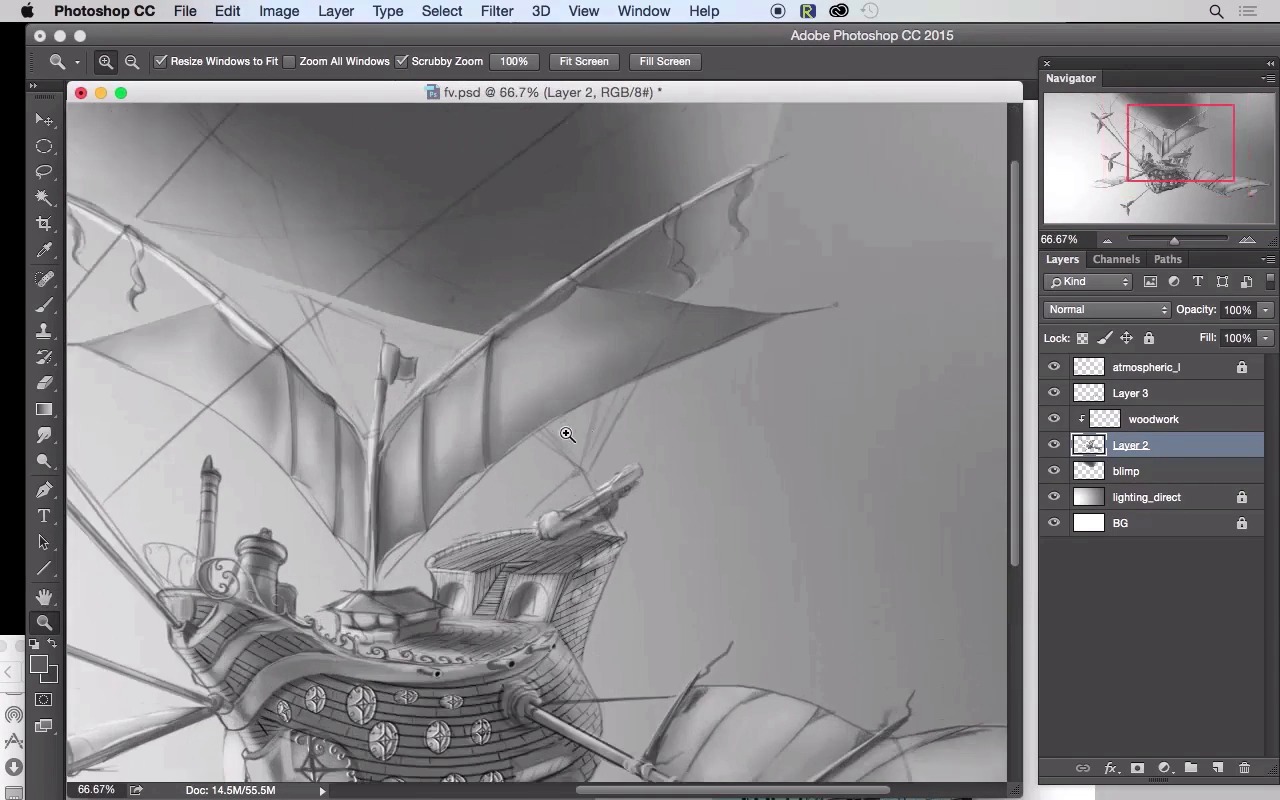Open the Filter menu
Image resolution: width=1280 pixels, height=800 pixels.
496,11
